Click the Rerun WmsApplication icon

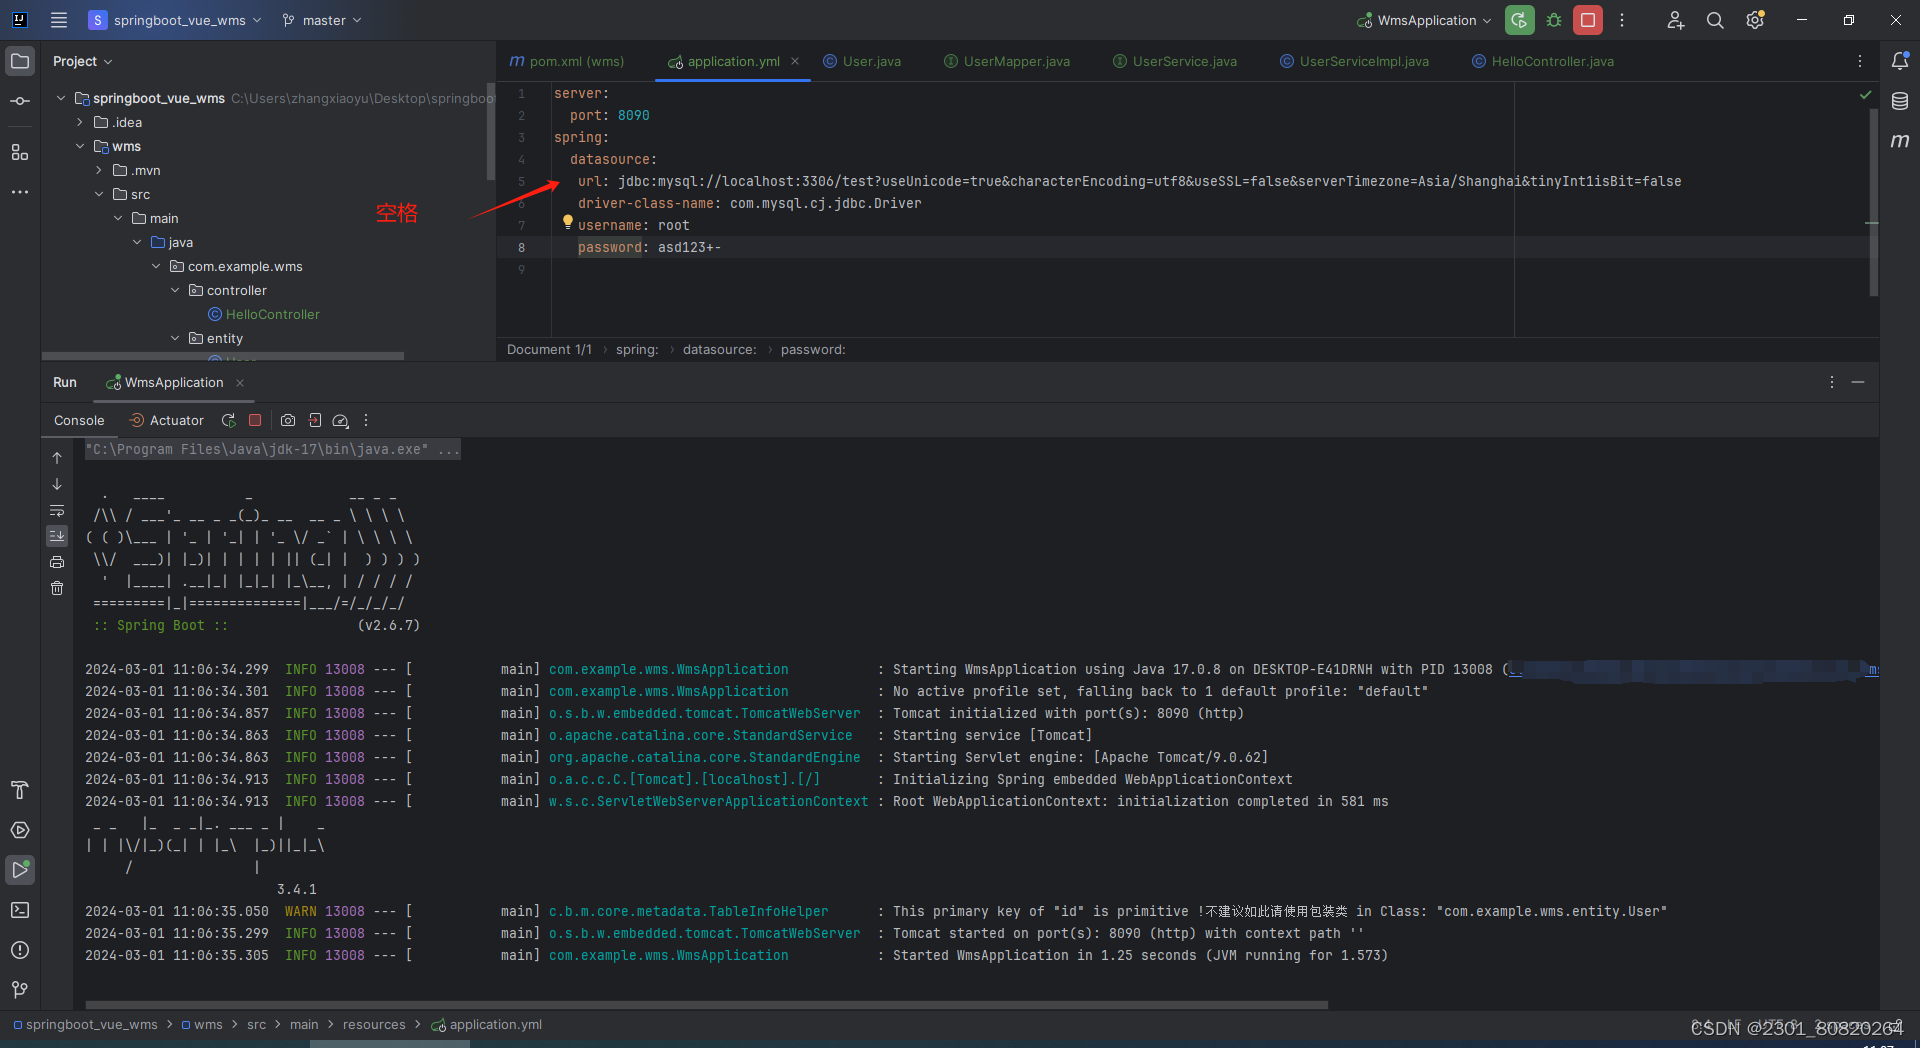pos(228,420)
